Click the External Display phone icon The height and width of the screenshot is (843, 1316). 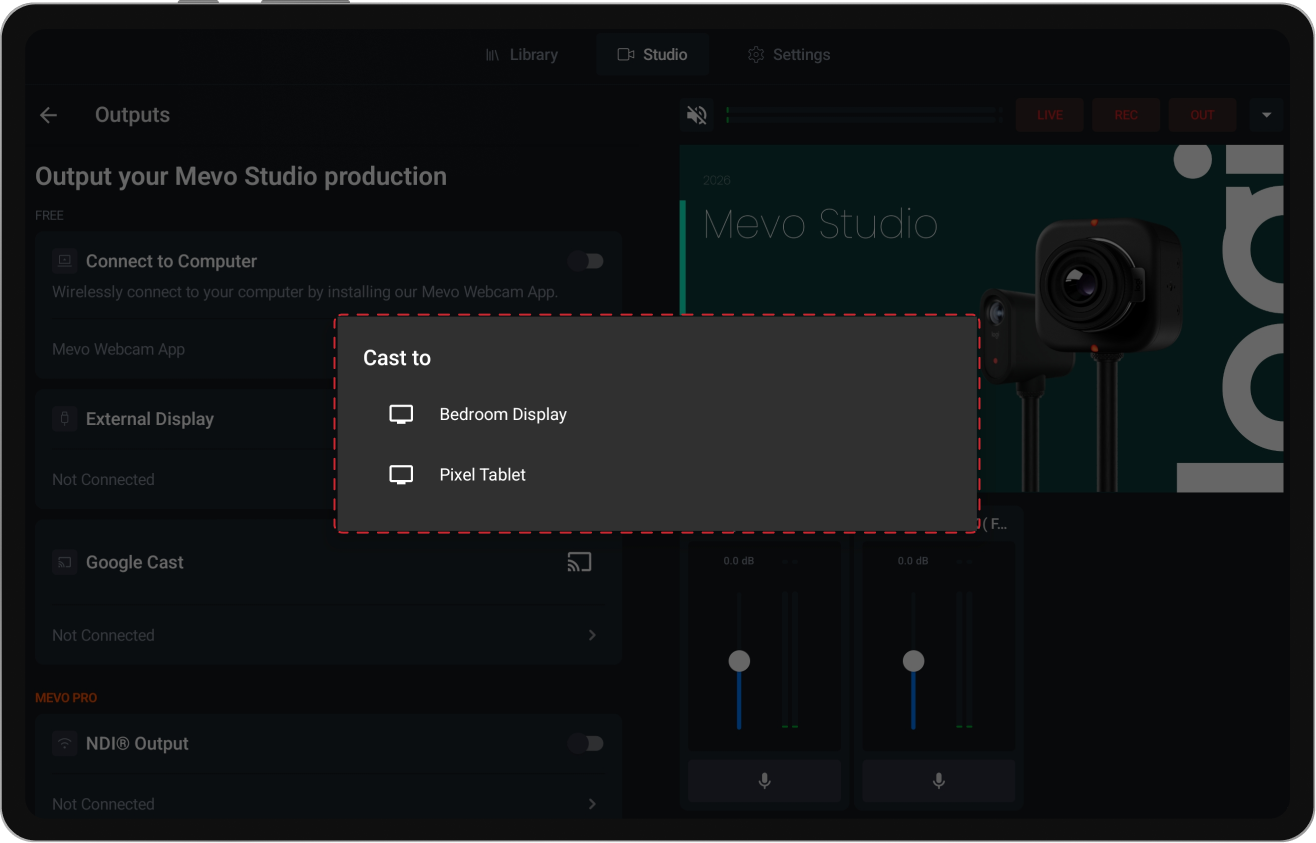pyautogui.click(x=64, y=419)
